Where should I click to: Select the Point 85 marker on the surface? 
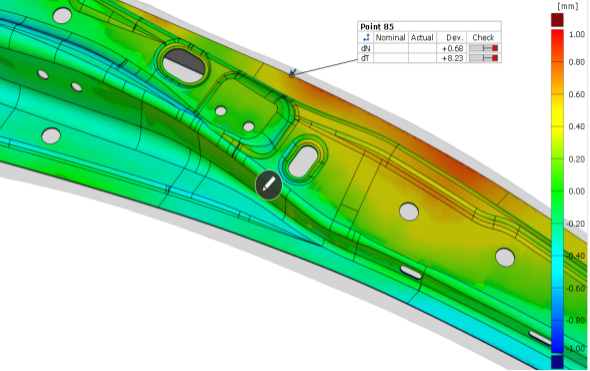click(292, 73)
